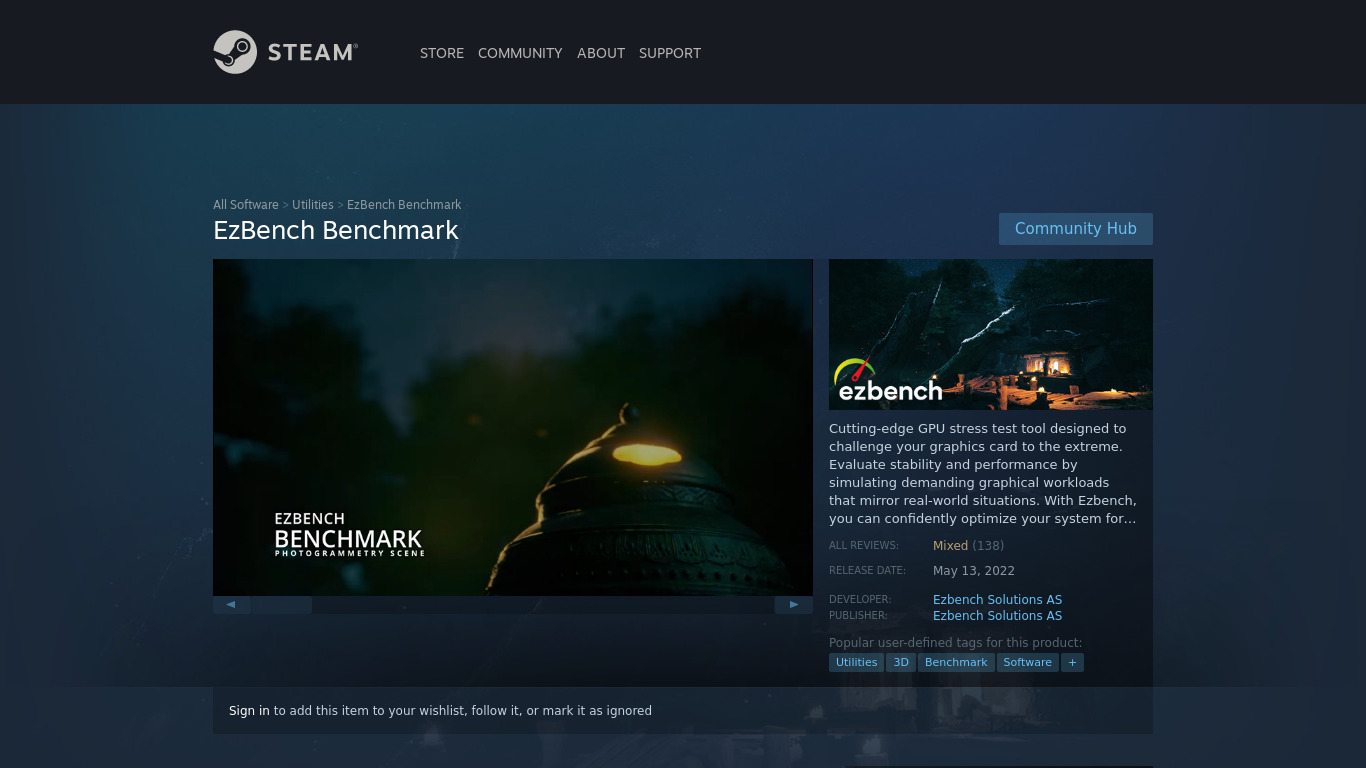Select the Benchmark tag
The image size is (1366, 768).
(956, 663)
